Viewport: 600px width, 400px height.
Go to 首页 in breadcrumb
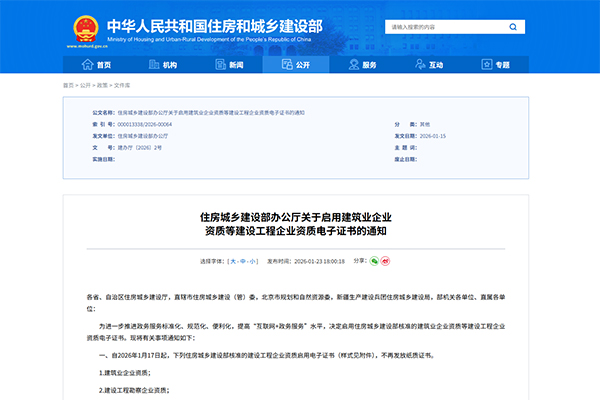click(x=68, y=86)
